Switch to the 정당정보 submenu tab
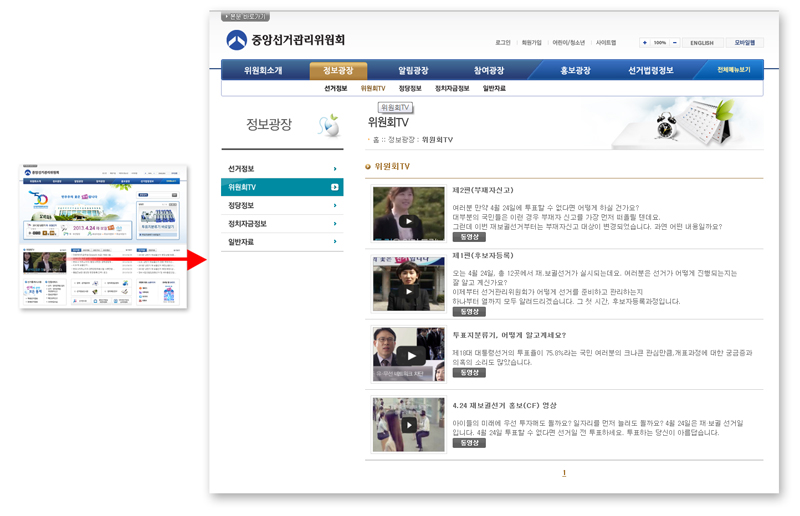 tap(410, 89)
